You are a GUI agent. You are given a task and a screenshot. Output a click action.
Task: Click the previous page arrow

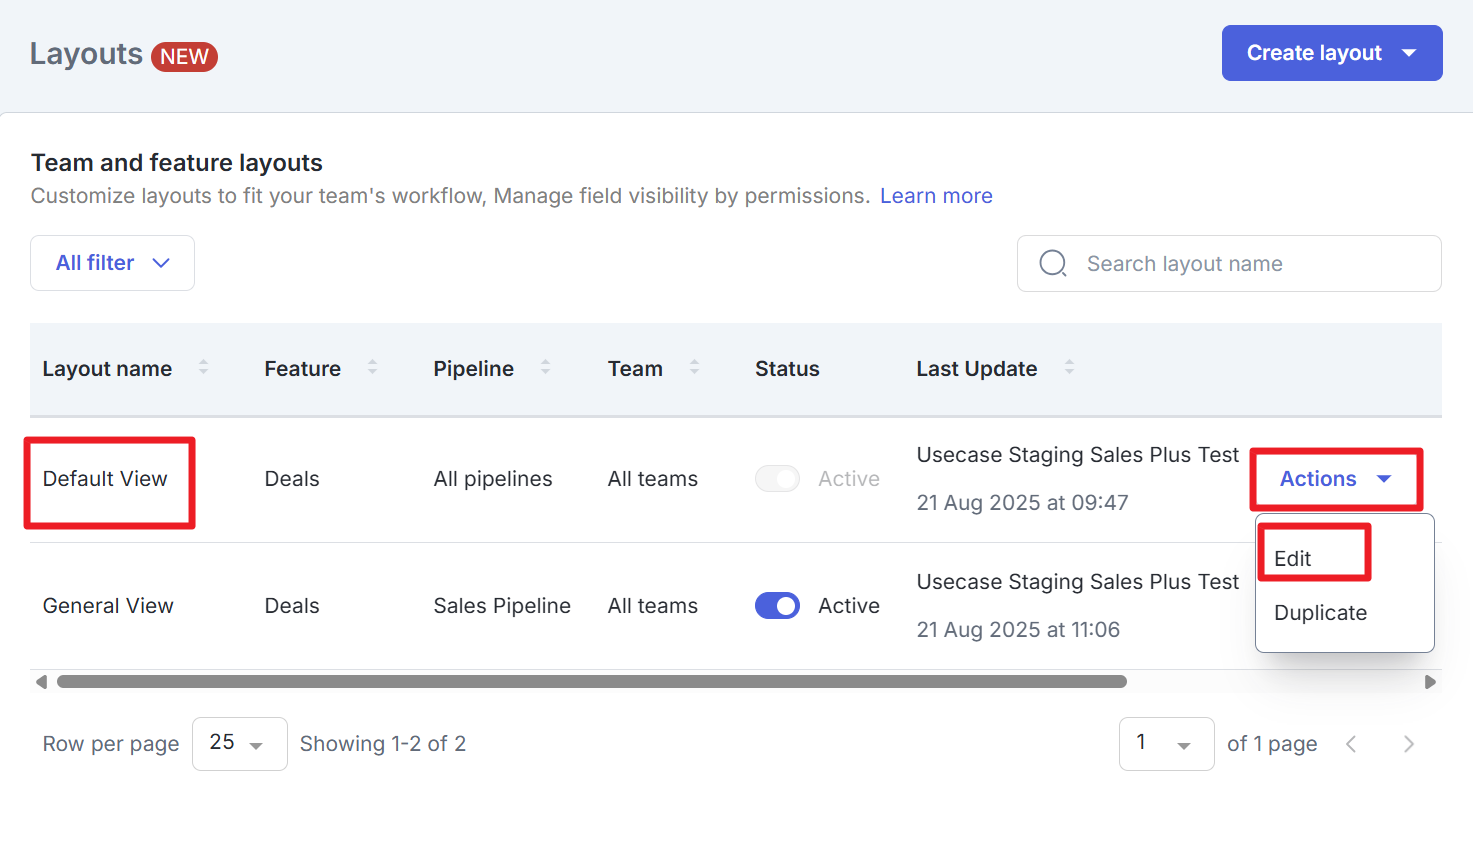(1352, 744)
